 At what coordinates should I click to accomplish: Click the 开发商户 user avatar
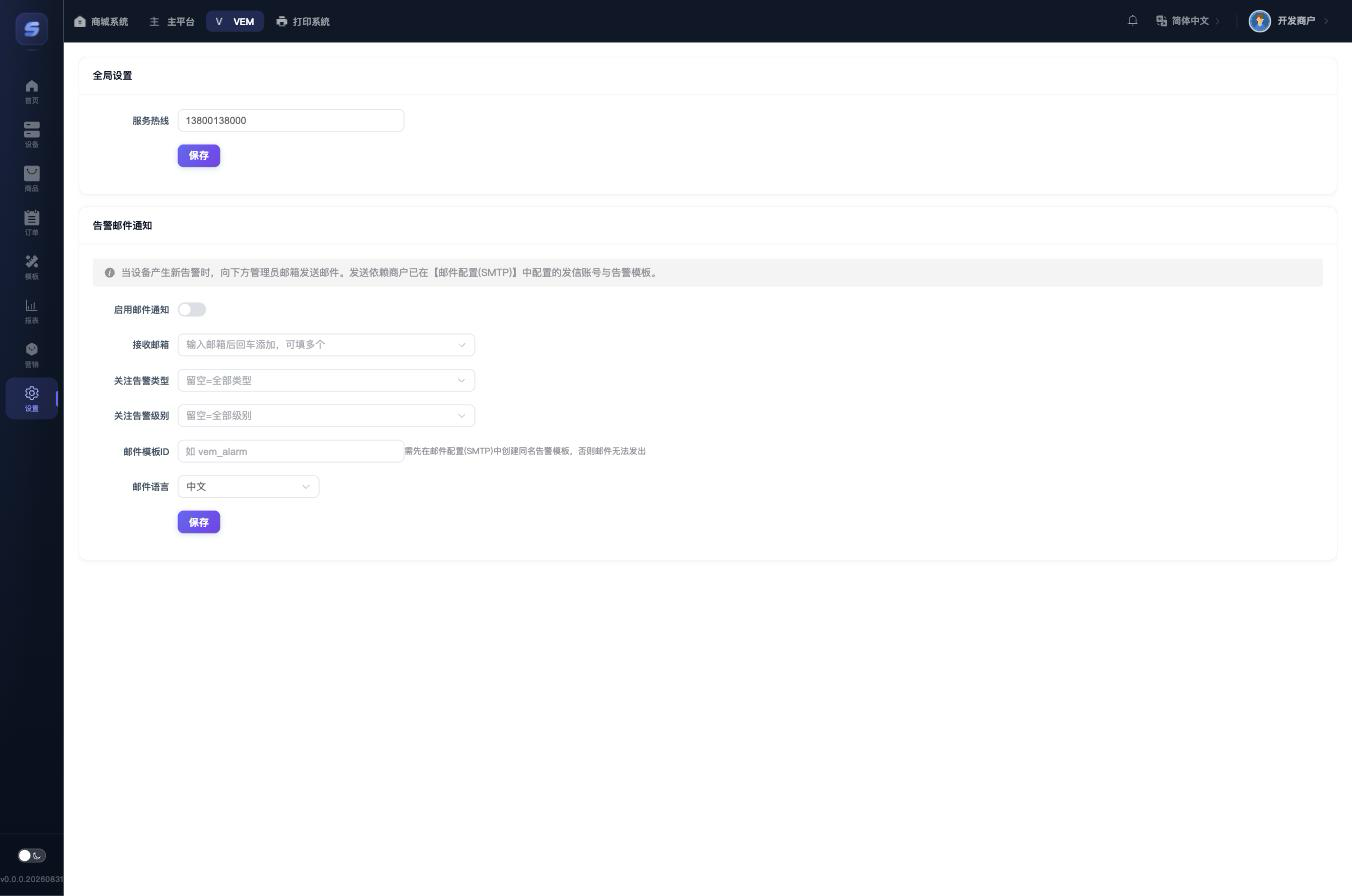[1259, 21]
